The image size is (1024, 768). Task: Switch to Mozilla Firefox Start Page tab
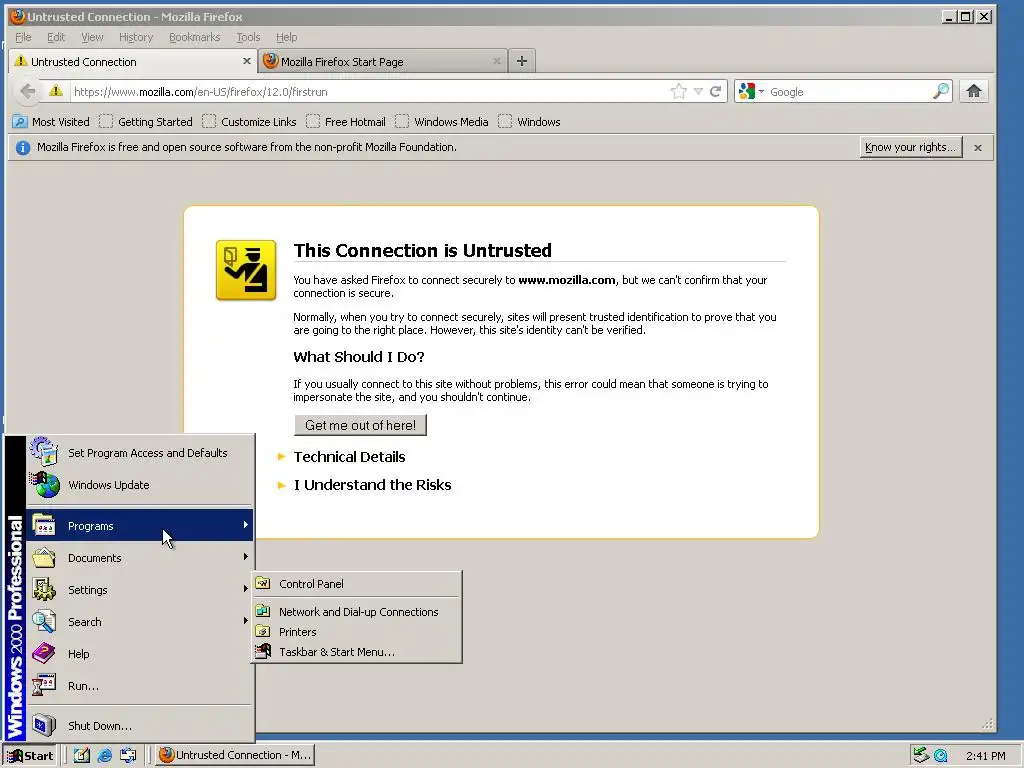(x=383, y=61)
